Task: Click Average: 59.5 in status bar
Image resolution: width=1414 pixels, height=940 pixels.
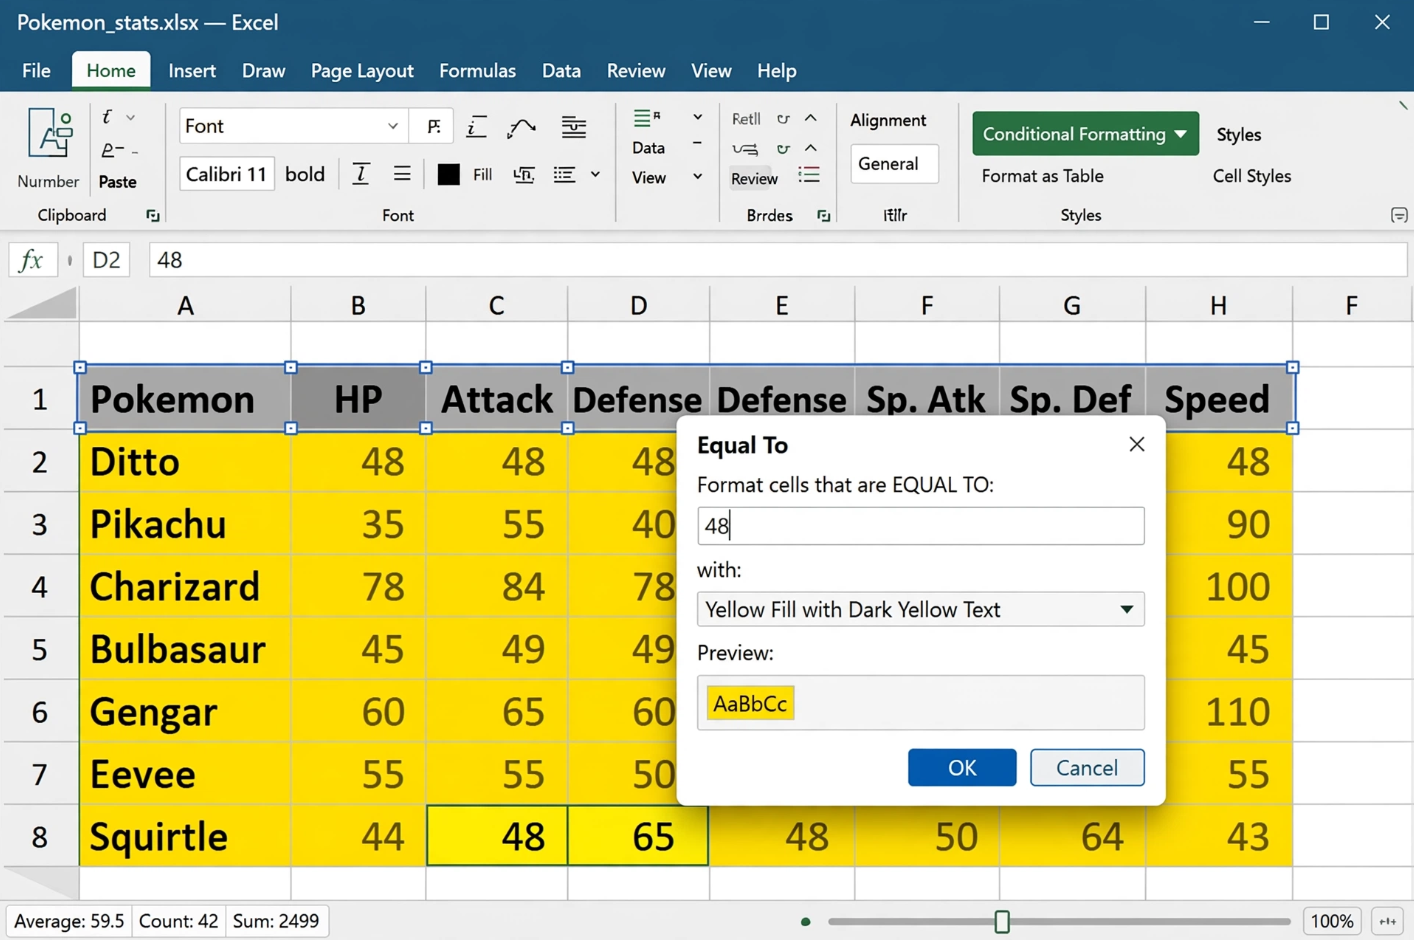Action: point(69,921)
